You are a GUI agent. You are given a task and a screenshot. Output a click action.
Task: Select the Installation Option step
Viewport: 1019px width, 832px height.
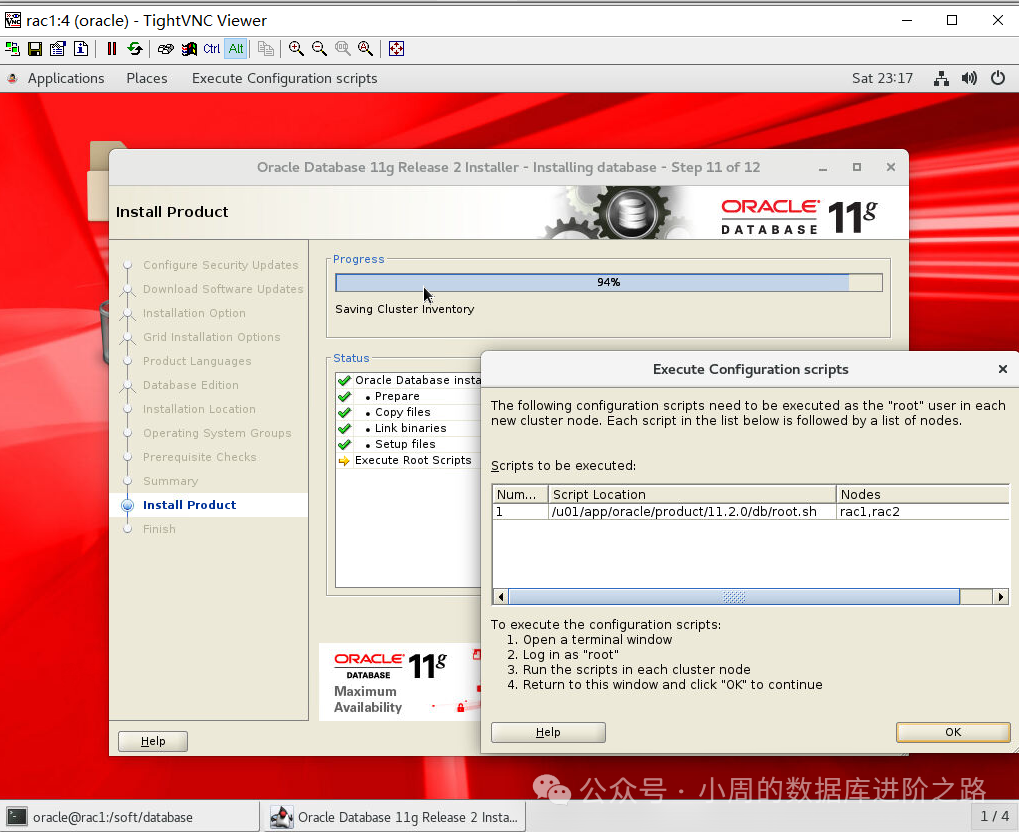[194, 313]
